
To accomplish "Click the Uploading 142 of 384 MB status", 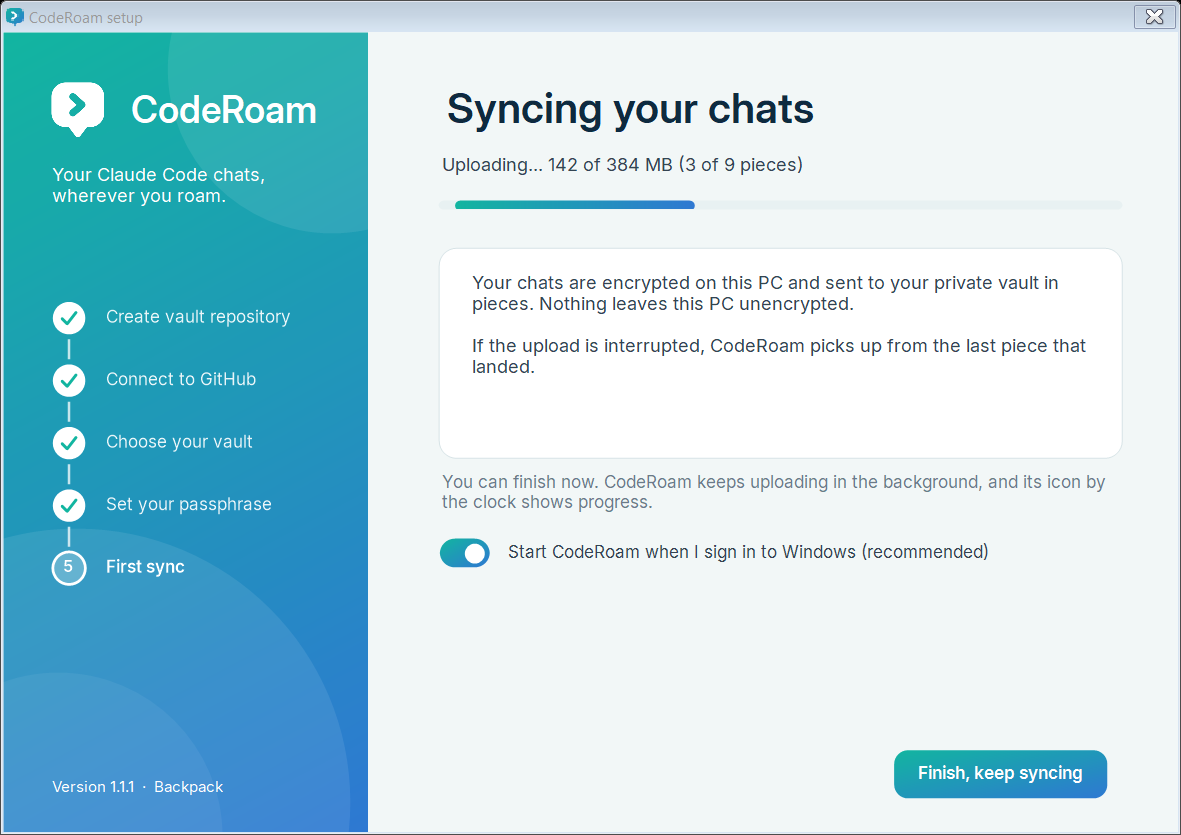I will coord(622,165).
